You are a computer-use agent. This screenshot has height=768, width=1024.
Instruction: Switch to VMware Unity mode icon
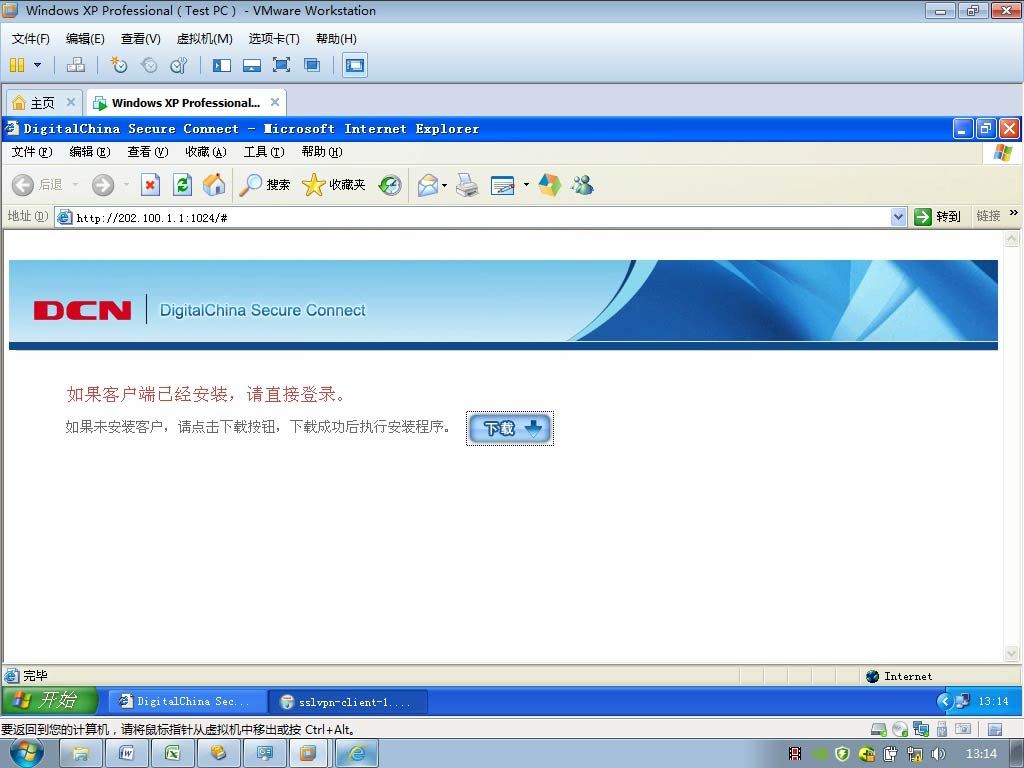[x=312, y=65]
